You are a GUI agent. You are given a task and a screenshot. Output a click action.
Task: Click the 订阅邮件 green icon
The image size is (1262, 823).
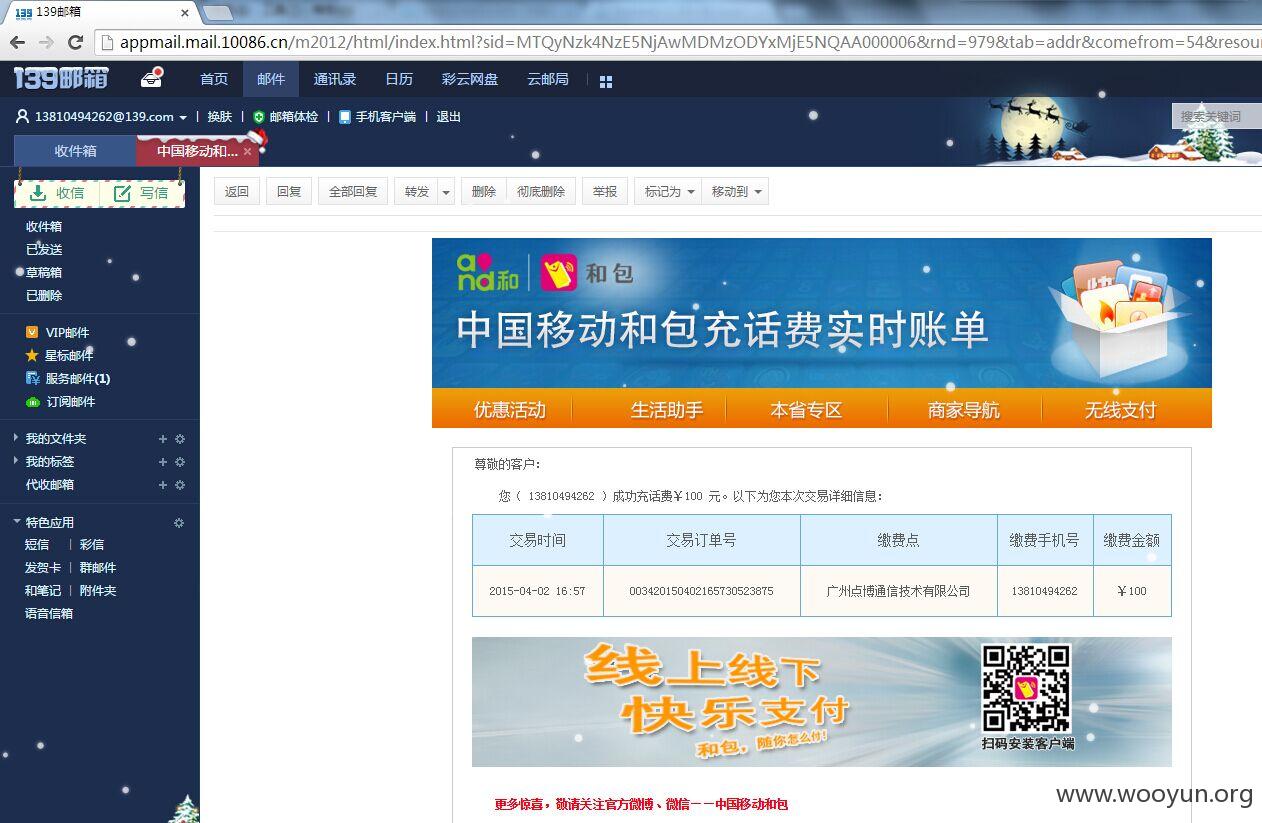point(32,401)
